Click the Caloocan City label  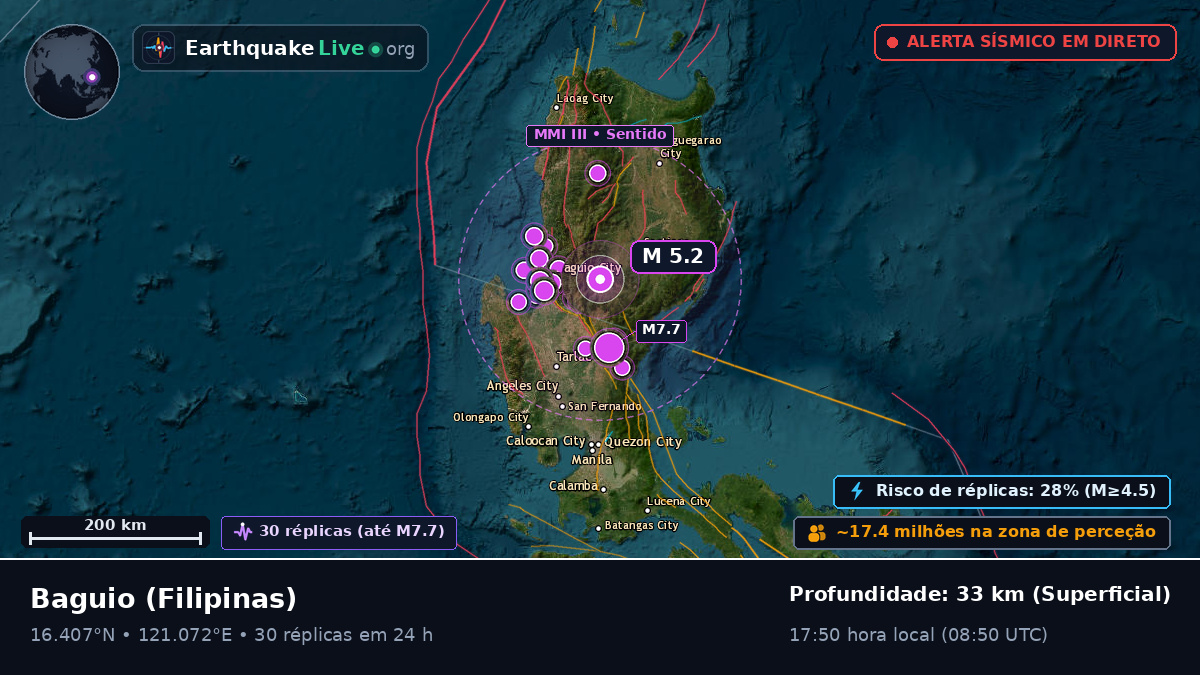coord(546,441)
